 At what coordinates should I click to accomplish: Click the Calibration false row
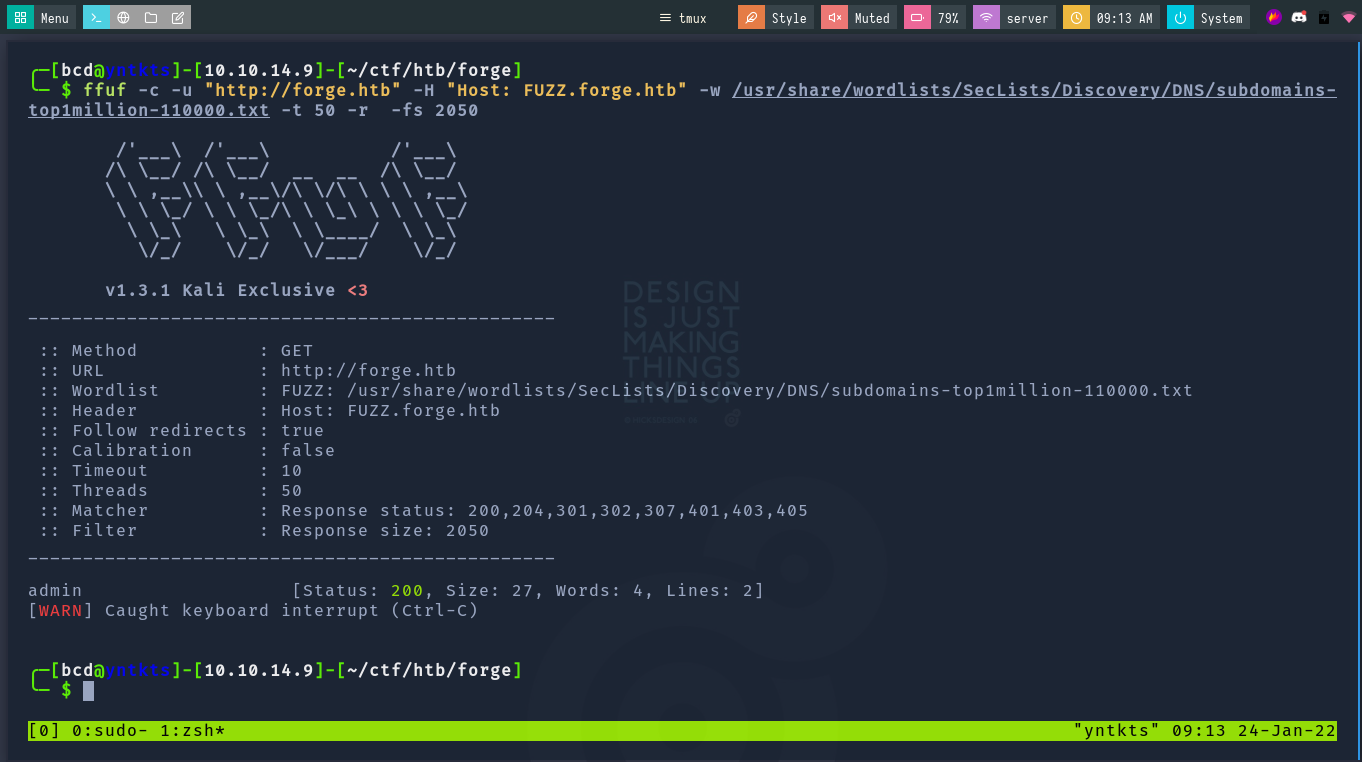(187, 450)
